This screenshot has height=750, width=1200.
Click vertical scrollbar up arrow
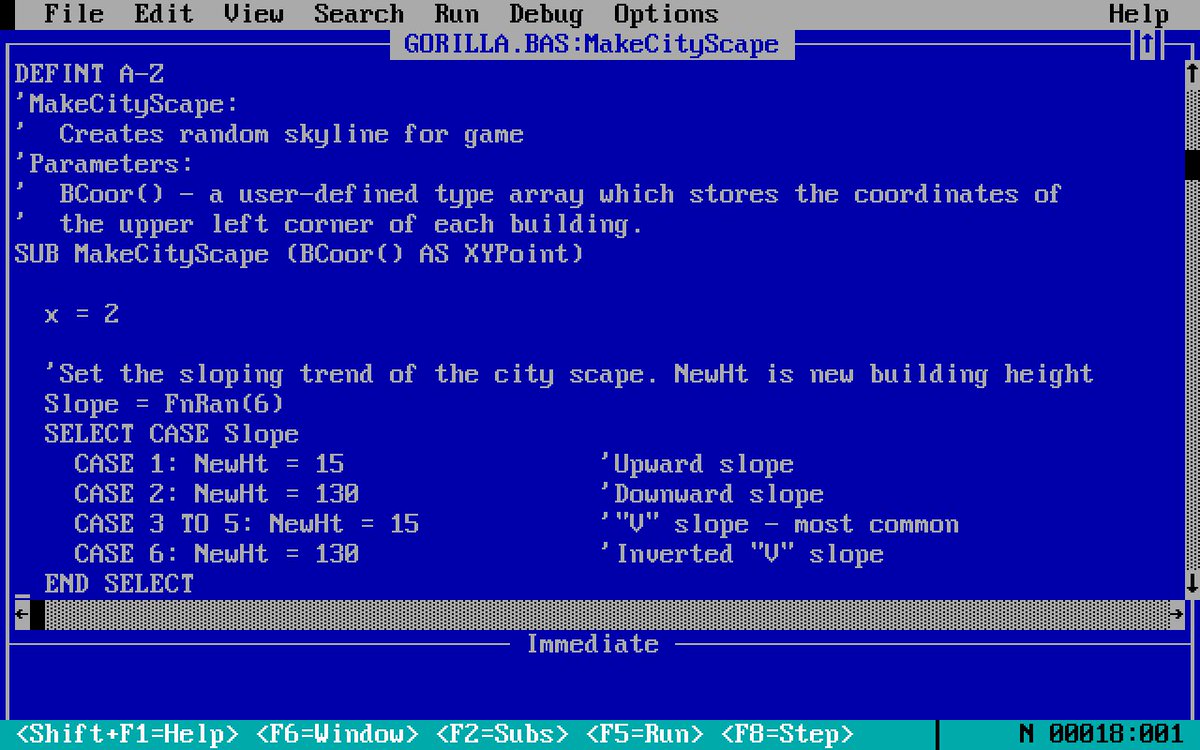[1192, 74]
